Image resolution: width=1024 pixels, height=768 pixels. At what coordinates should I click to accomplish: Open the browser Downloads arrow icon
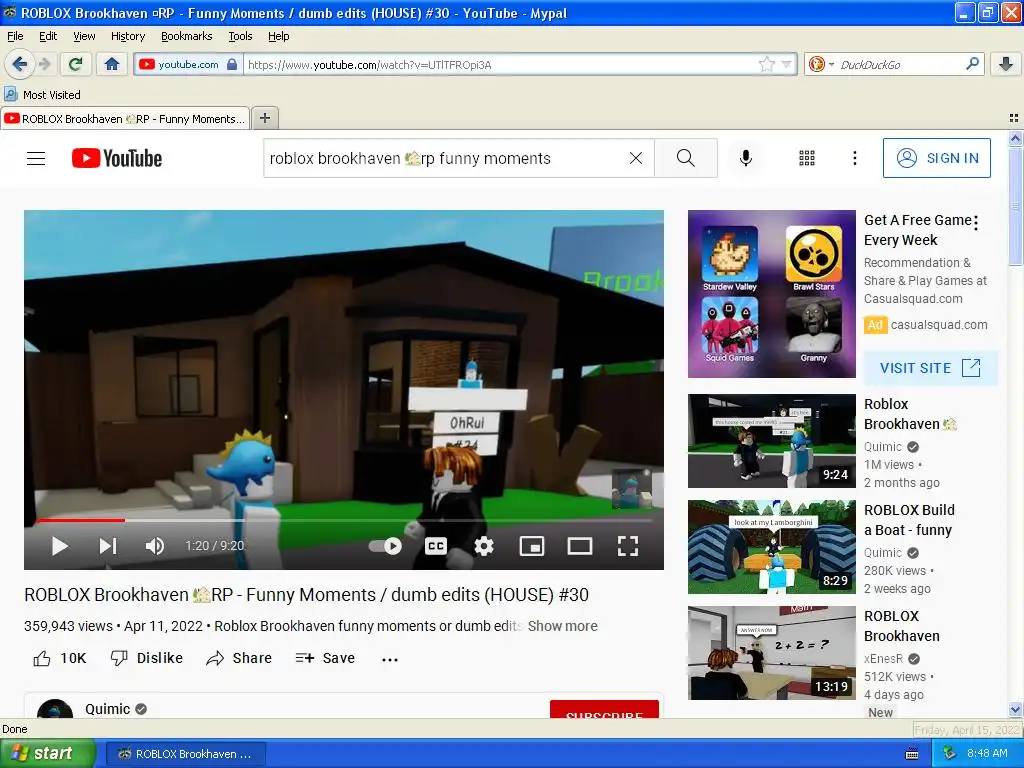(x=1006, y=64)
